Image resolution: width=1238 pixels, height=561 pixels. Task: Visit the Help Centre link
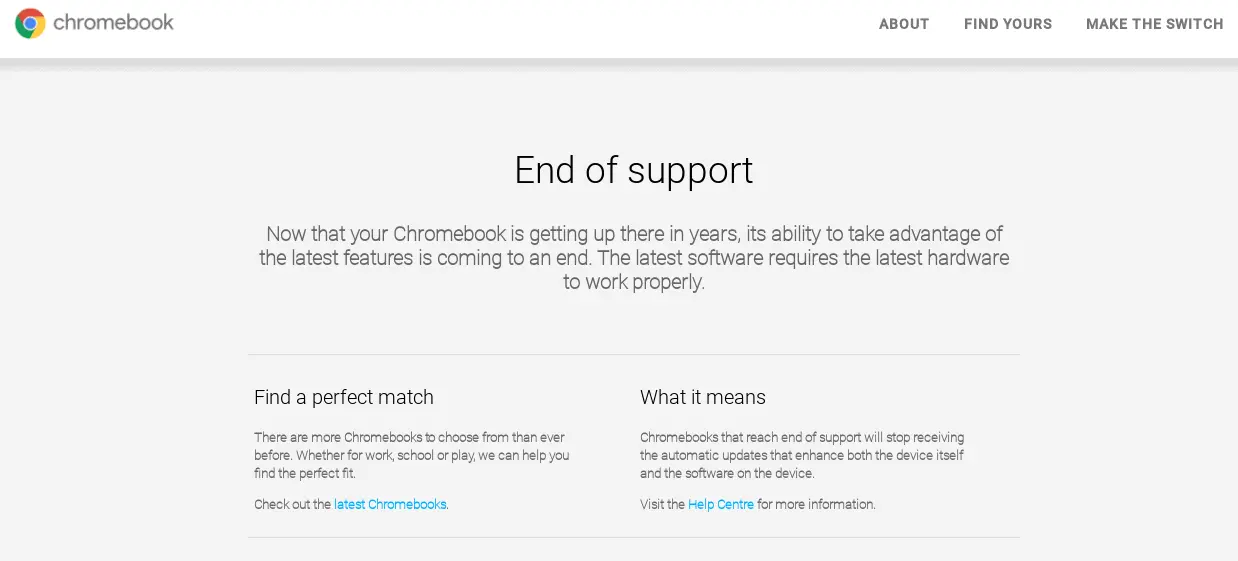click(721, 504)
